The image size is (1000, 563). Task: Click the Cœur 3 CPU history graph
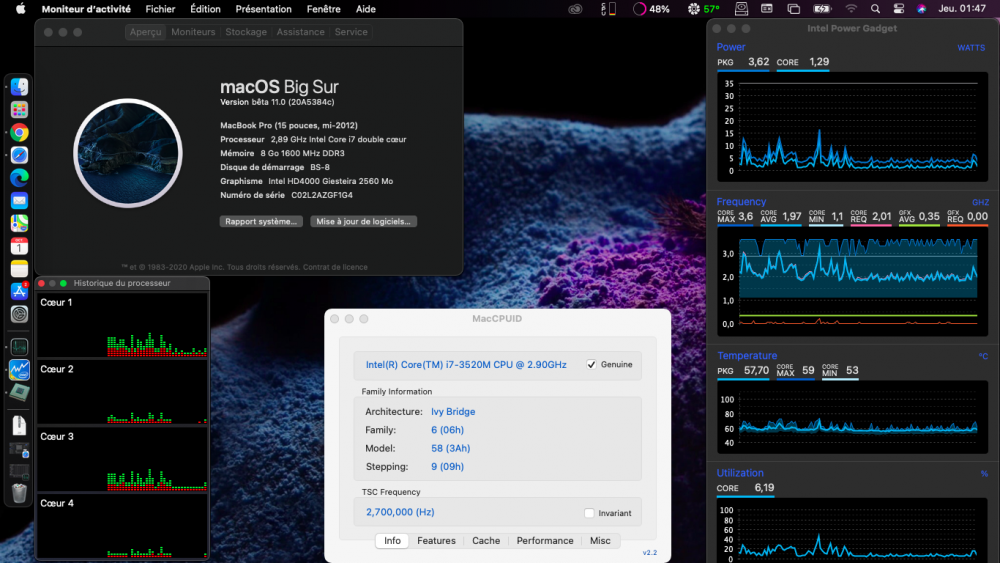122,458
